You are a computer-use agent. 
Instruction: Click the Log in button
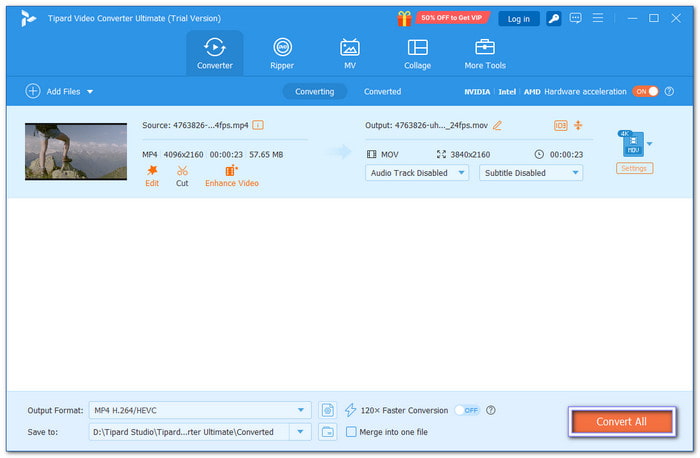(x=519, y=18)
